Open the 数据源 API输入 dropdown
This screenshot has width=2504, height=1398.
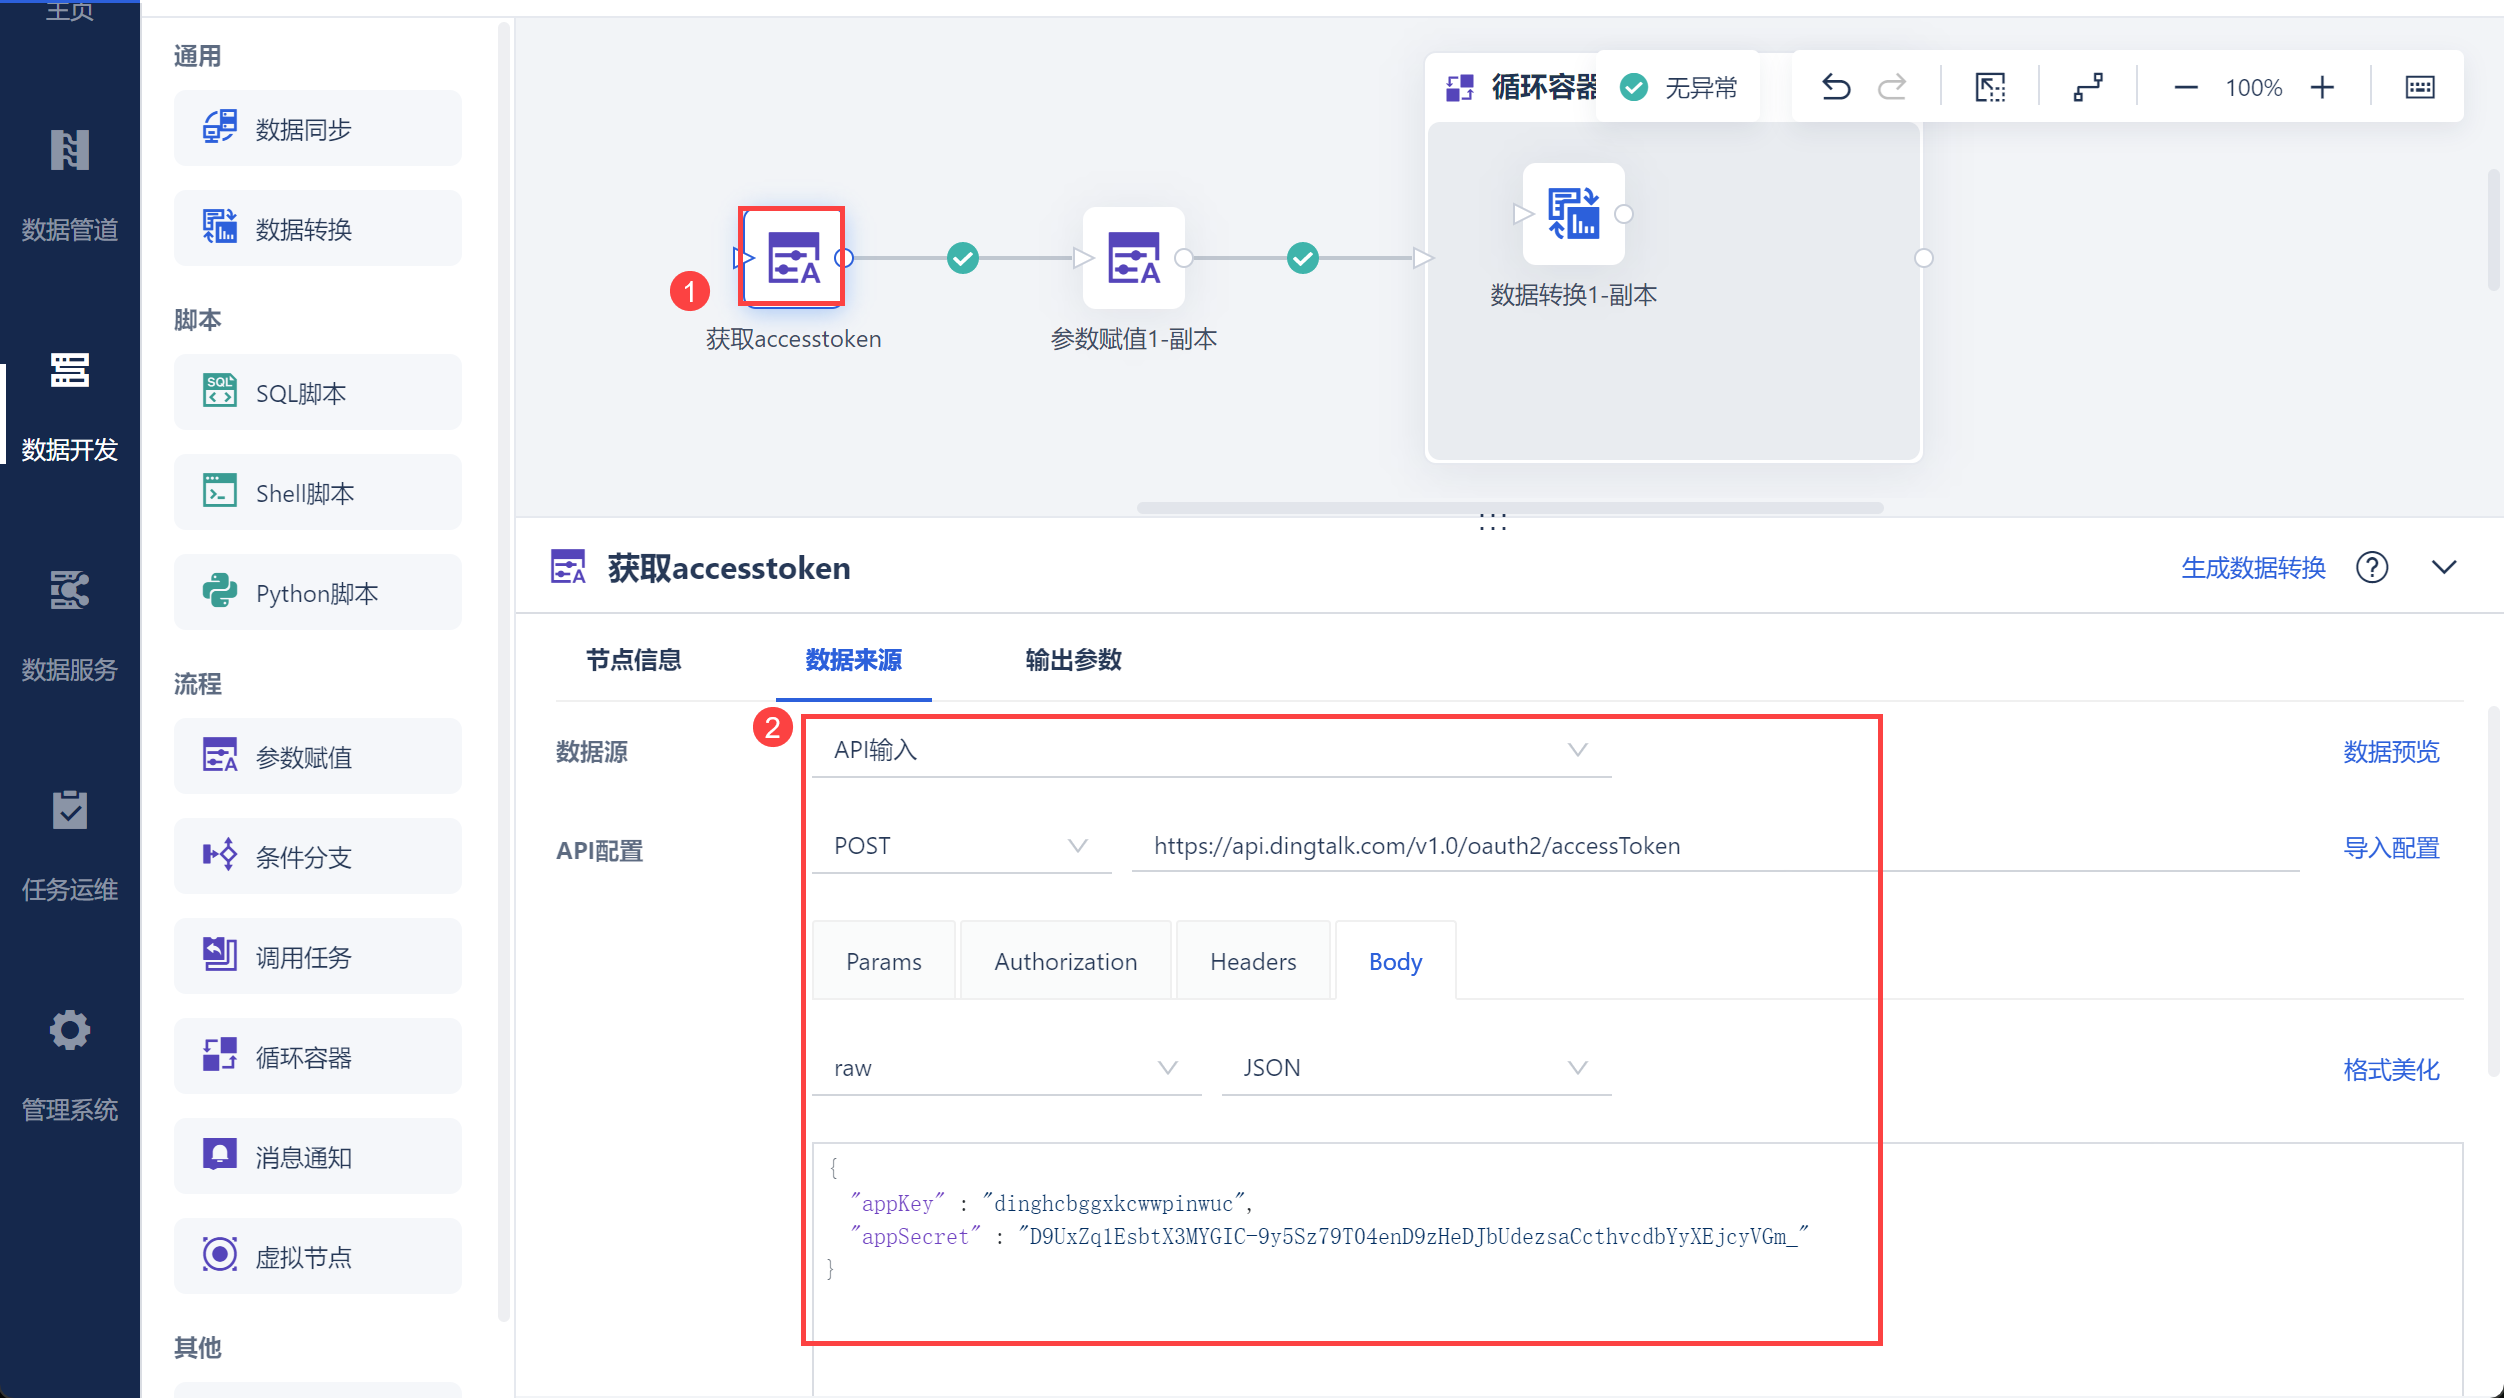[x=1210, y=750]
